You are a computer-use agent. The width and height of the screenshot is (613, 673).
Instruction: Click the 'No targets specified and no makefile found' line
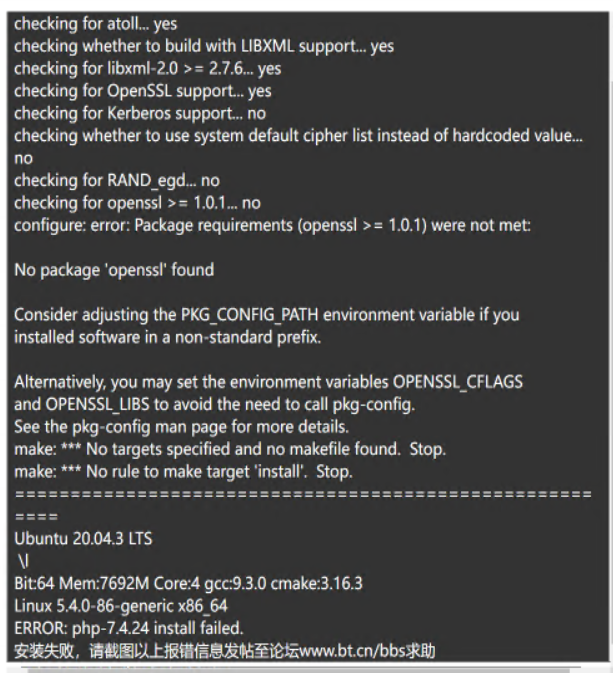click(x=230, y=449)
